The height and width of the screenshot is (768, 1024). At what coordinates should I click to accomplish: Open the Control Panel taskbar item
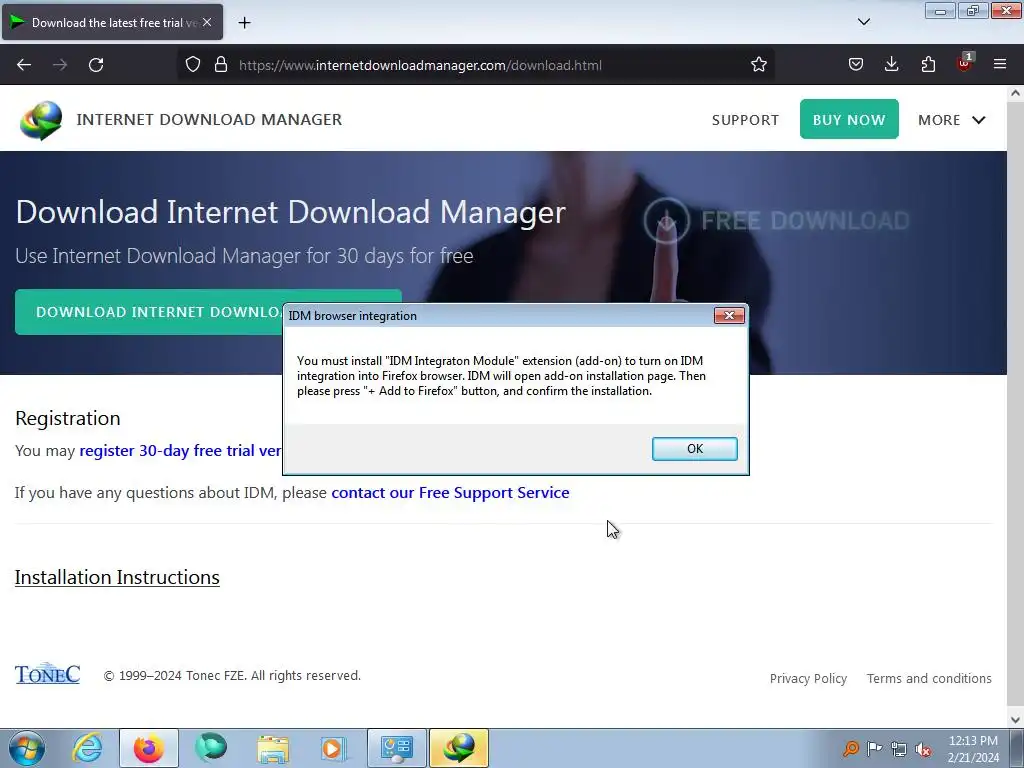point(396,748)
